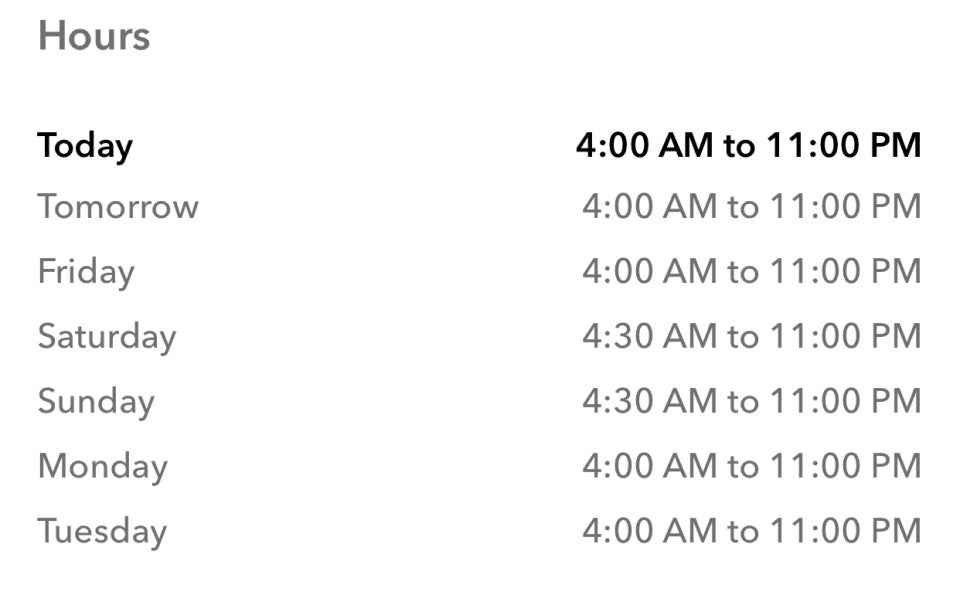
Task: Click Friday's 4:00 AM to 11:00 PM hours
Action: [751, 271]
